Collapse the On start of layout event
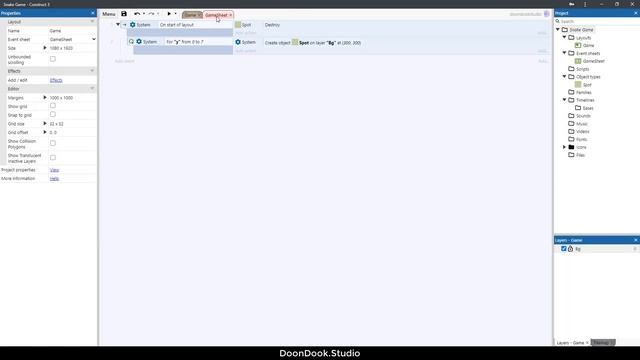640x360 pixels. pyautogui.click(x=118, y=24)
